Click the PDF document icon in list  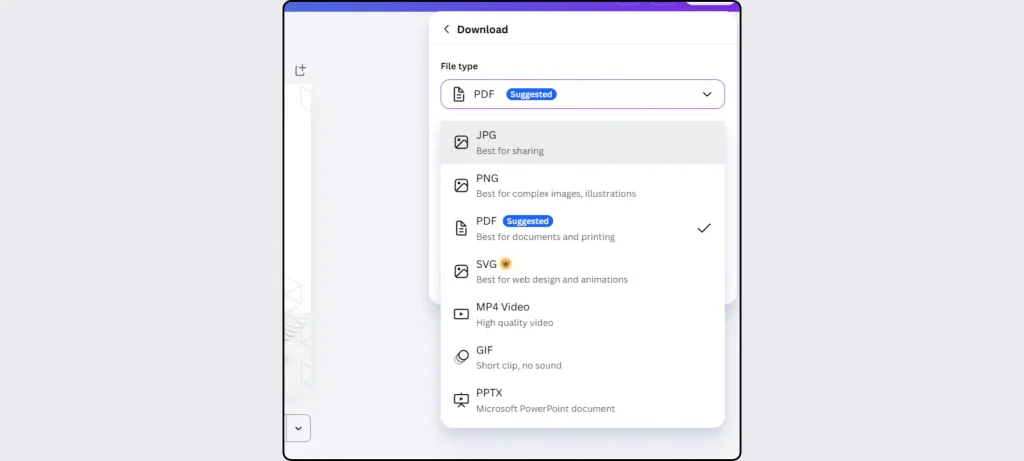click(461, 229)
